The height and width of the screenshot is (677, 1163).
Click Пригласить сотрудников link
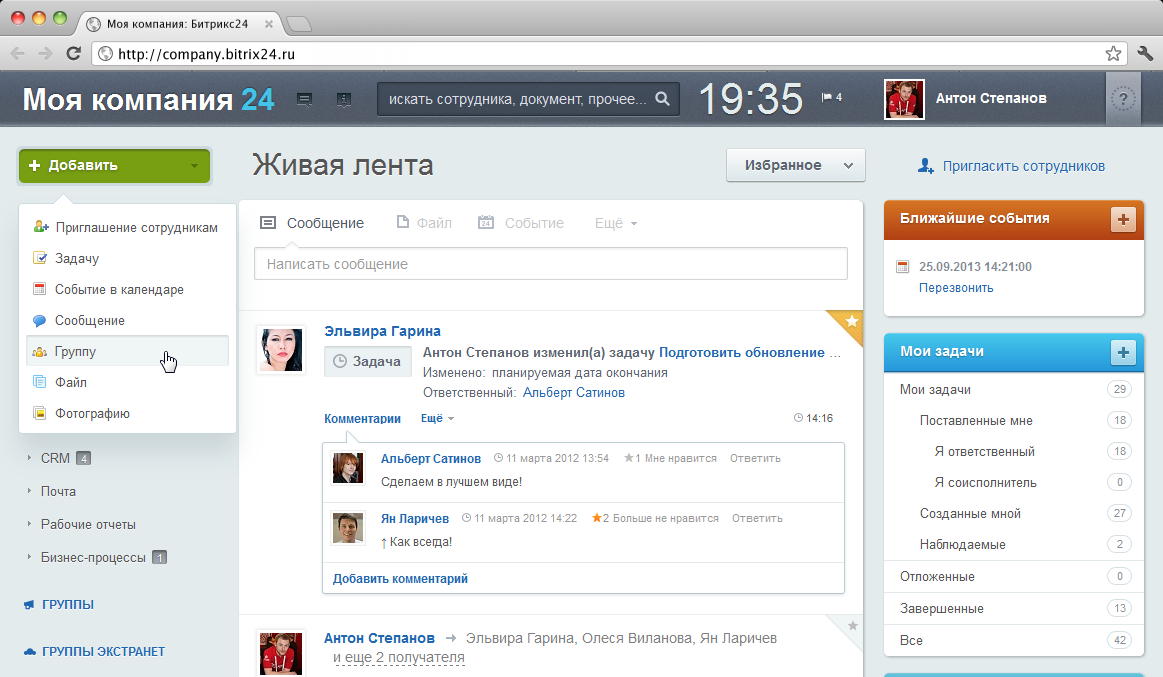pos(1011,166)
